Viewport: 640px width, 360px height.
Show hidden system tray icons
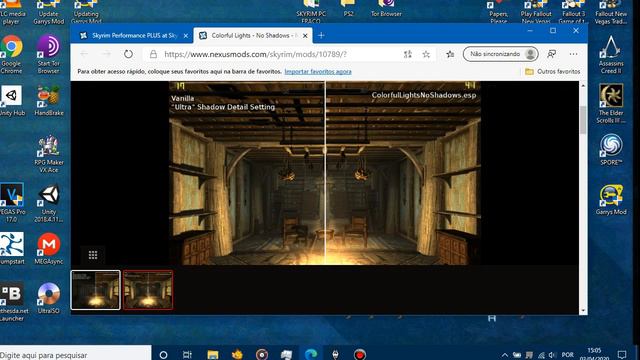pyautogui.click(x=505, y=355)
